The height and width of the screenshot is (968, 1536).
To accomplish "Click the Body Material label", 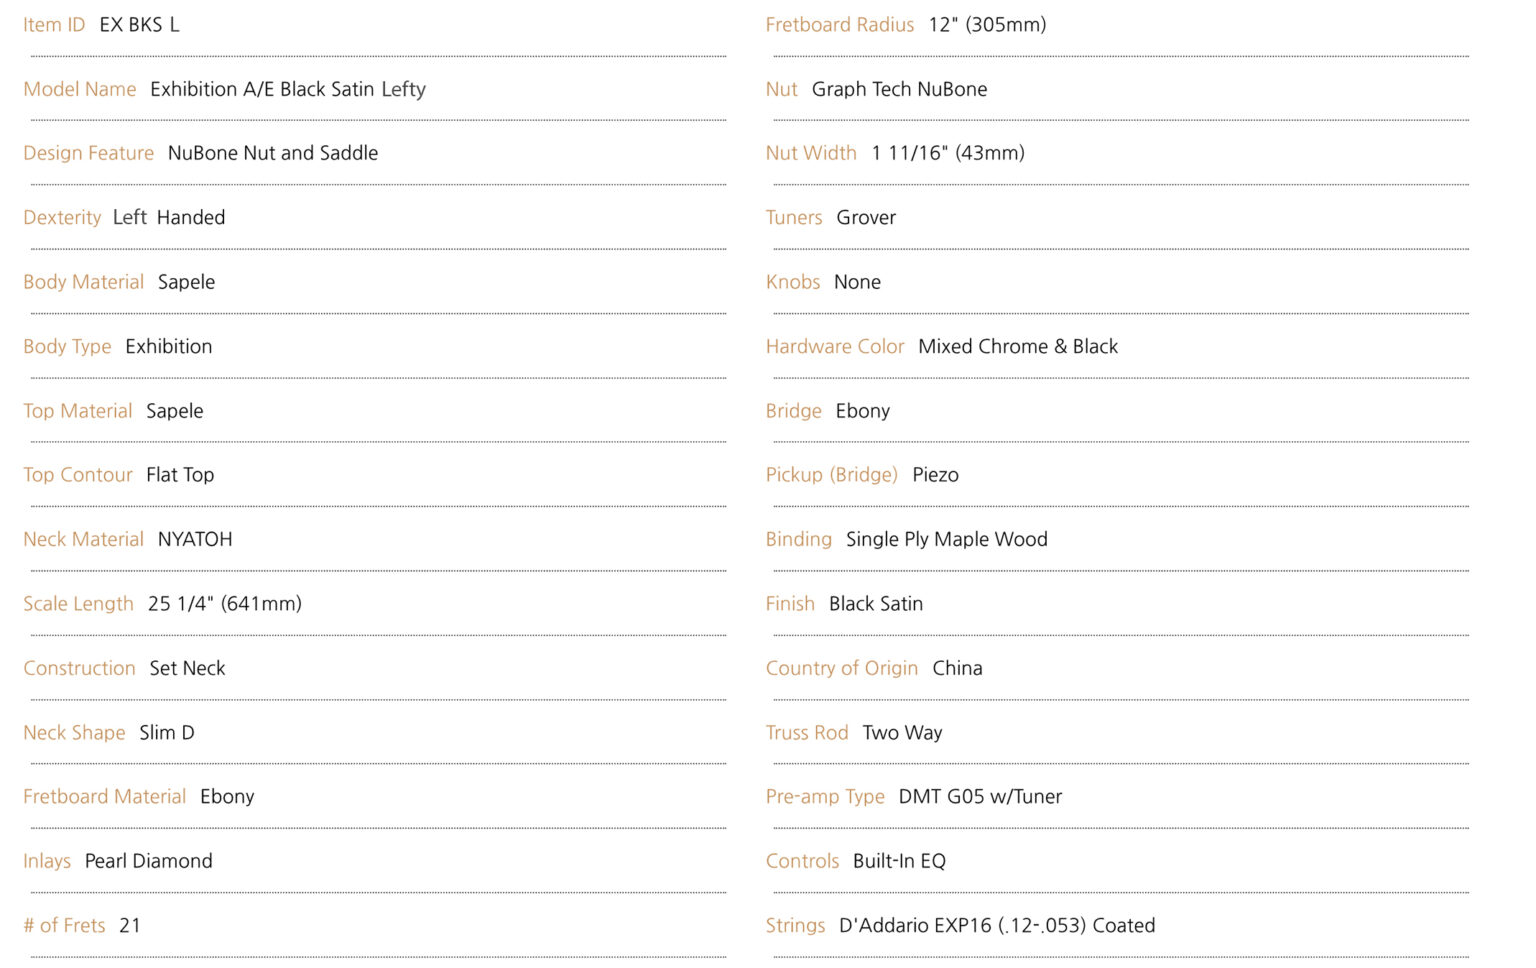I will pos(83,282).
